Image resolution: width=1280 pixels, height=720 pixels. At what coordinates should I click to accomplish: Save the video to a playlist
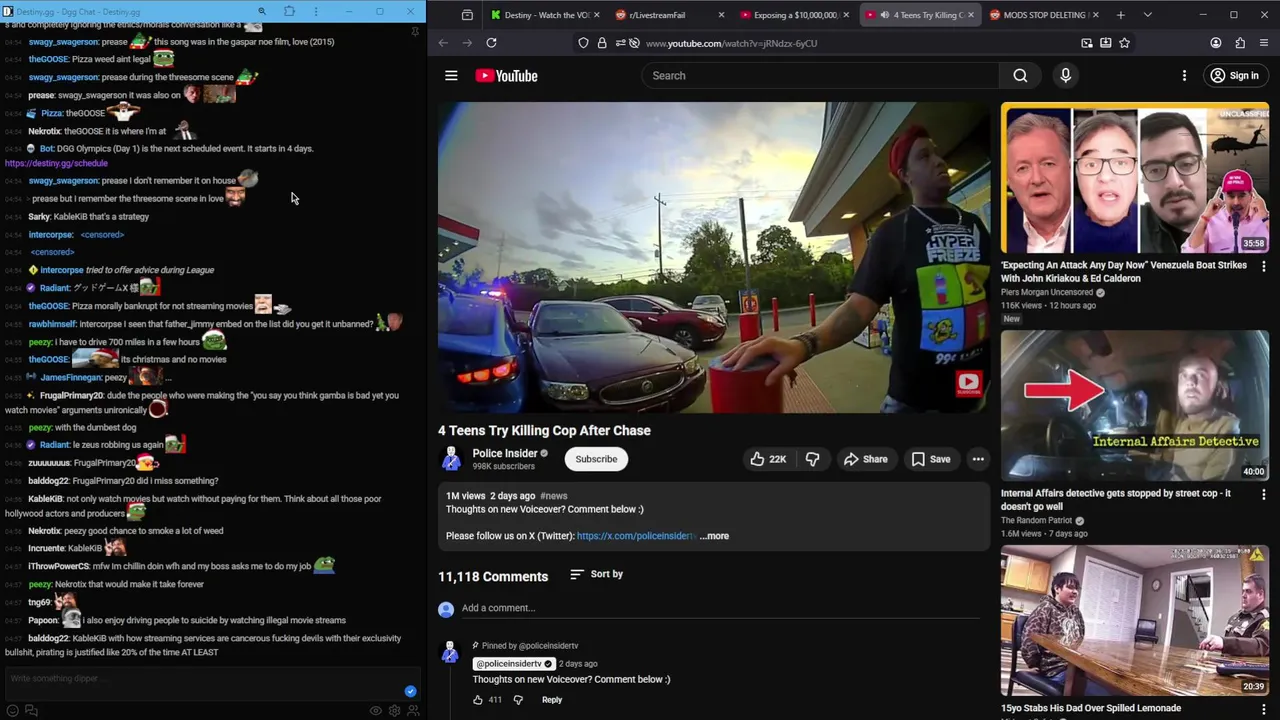(930, 459)
